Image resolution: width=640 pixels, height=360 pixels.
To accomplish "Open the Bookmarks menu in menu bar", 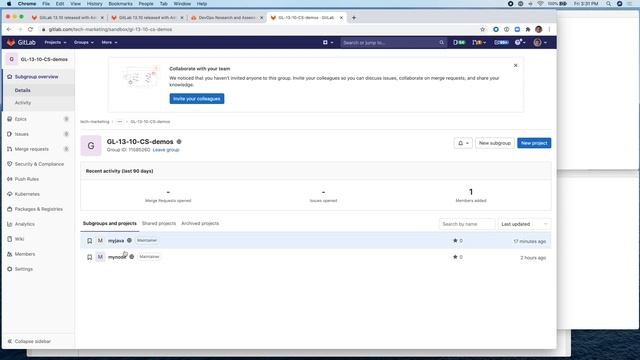I will coord(120,4).
